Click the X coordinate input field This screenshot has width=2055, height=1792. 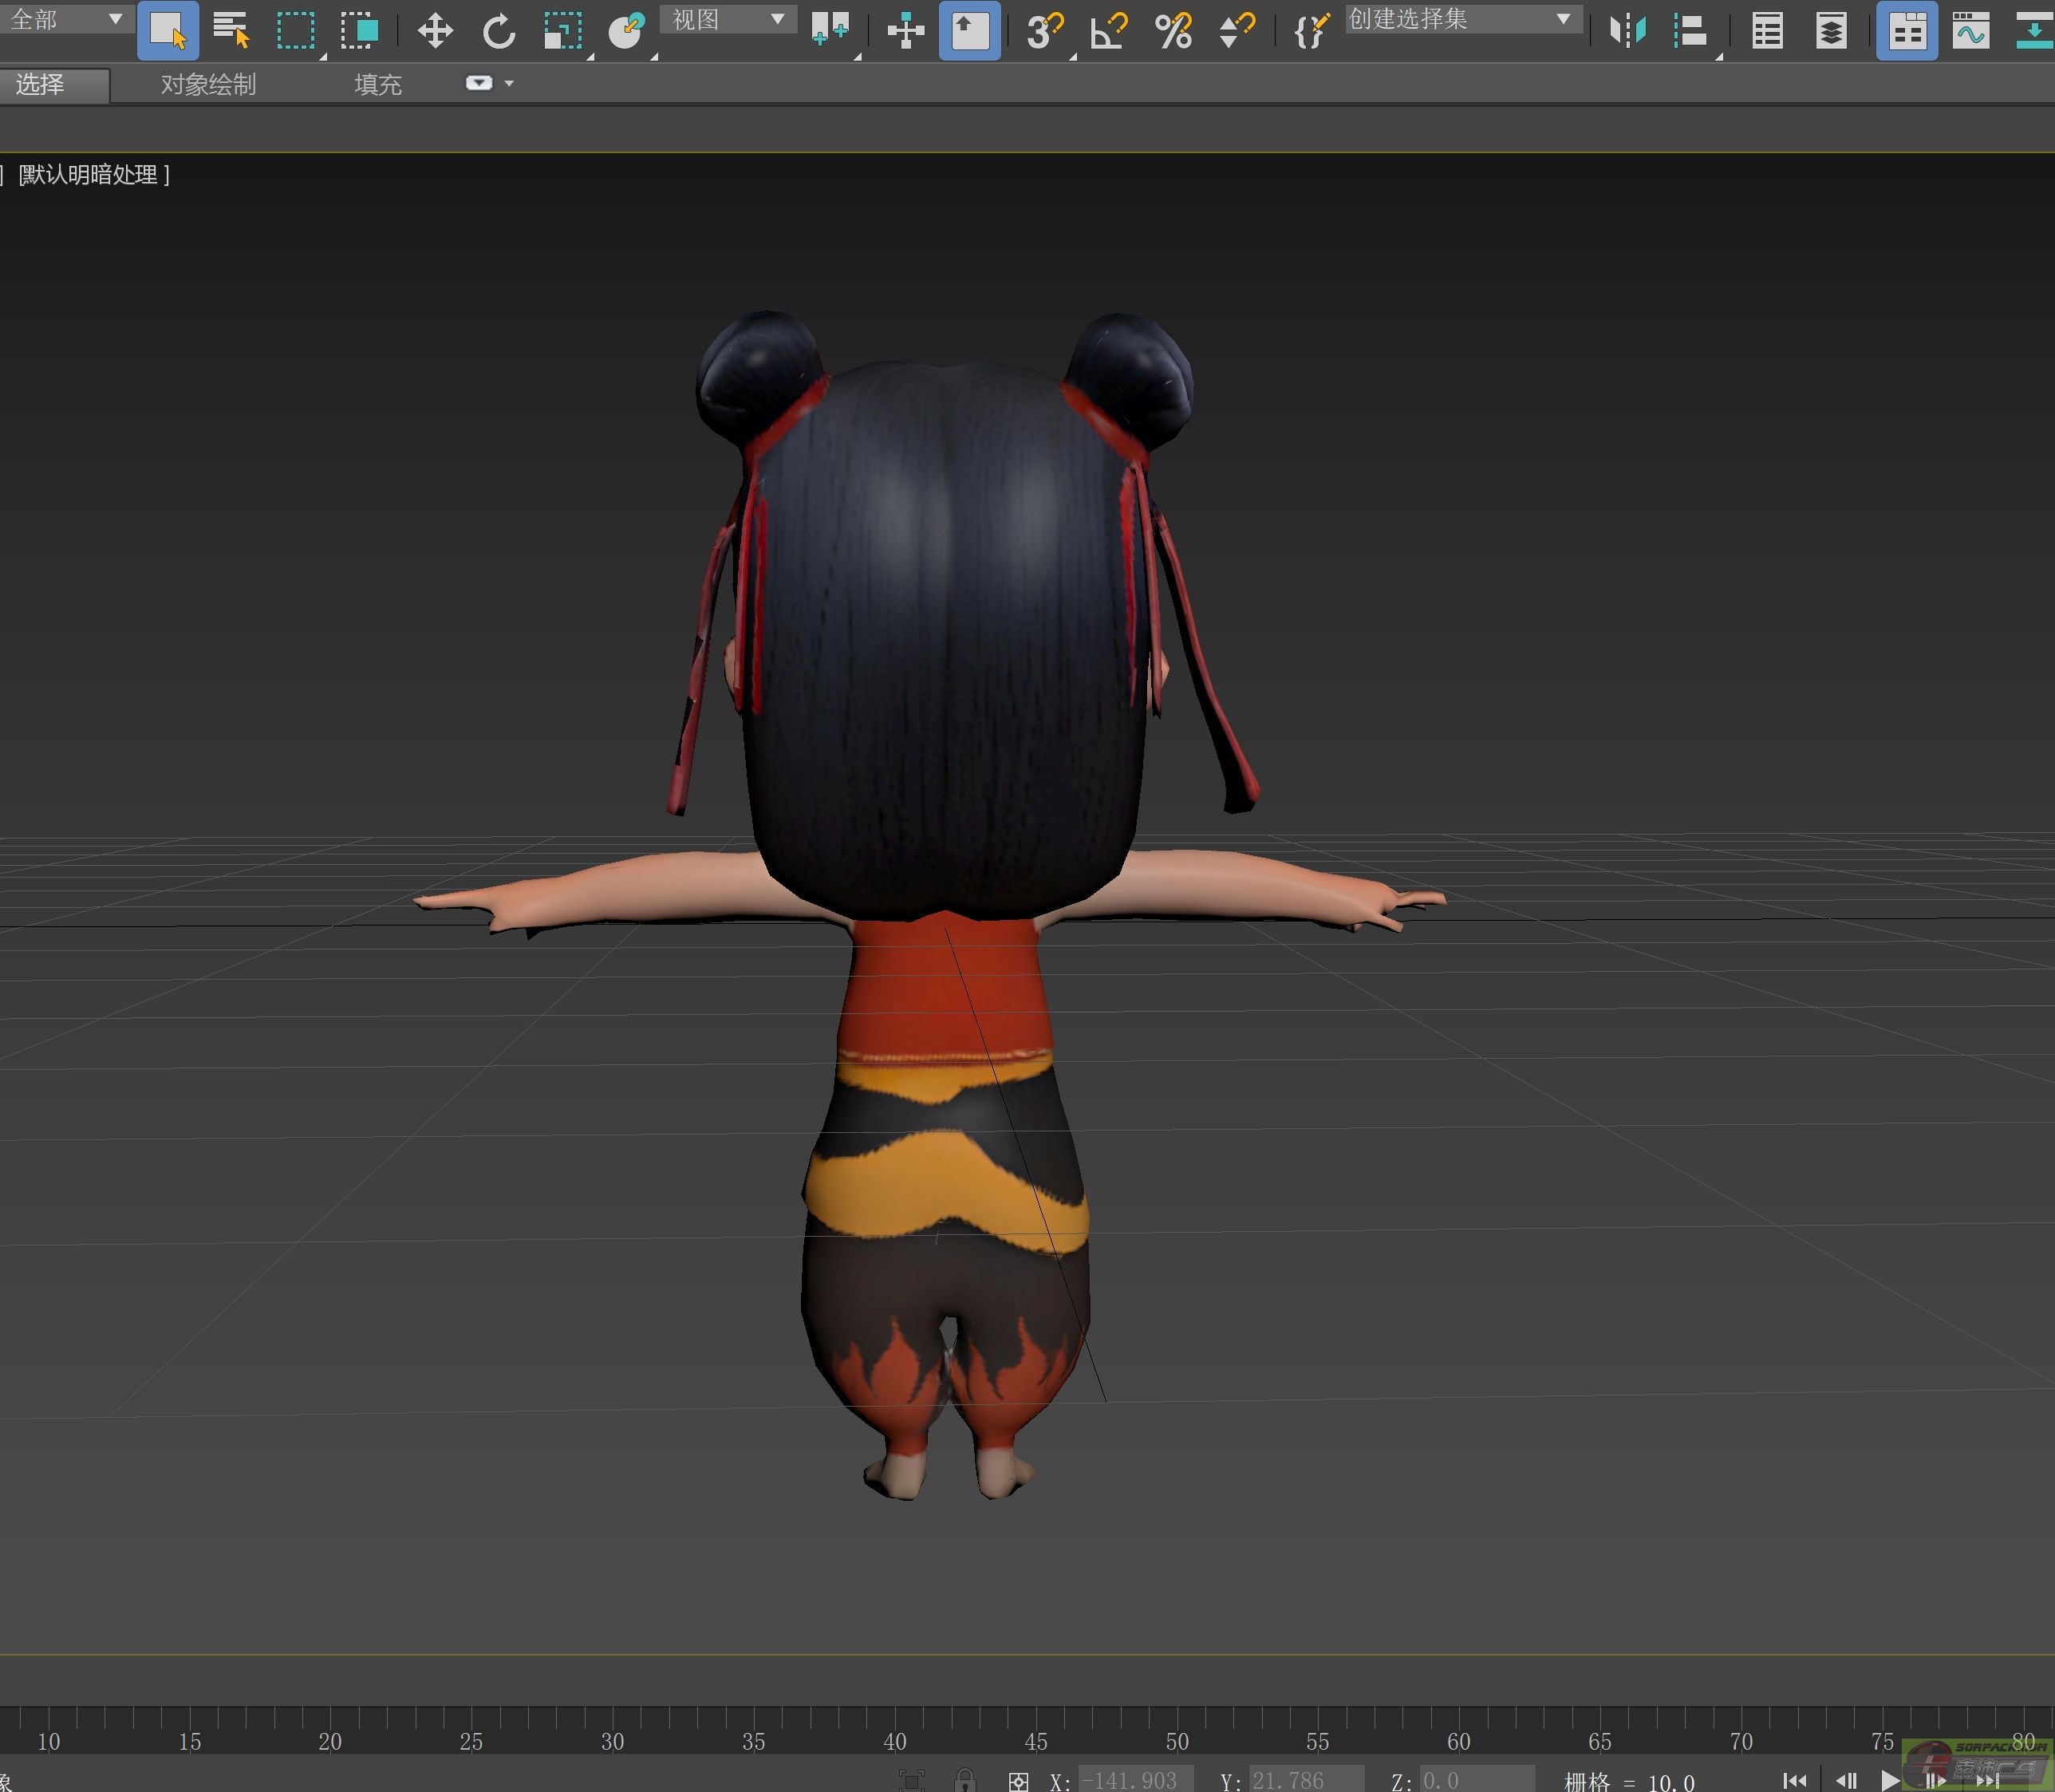(x=1134, y=1780)
